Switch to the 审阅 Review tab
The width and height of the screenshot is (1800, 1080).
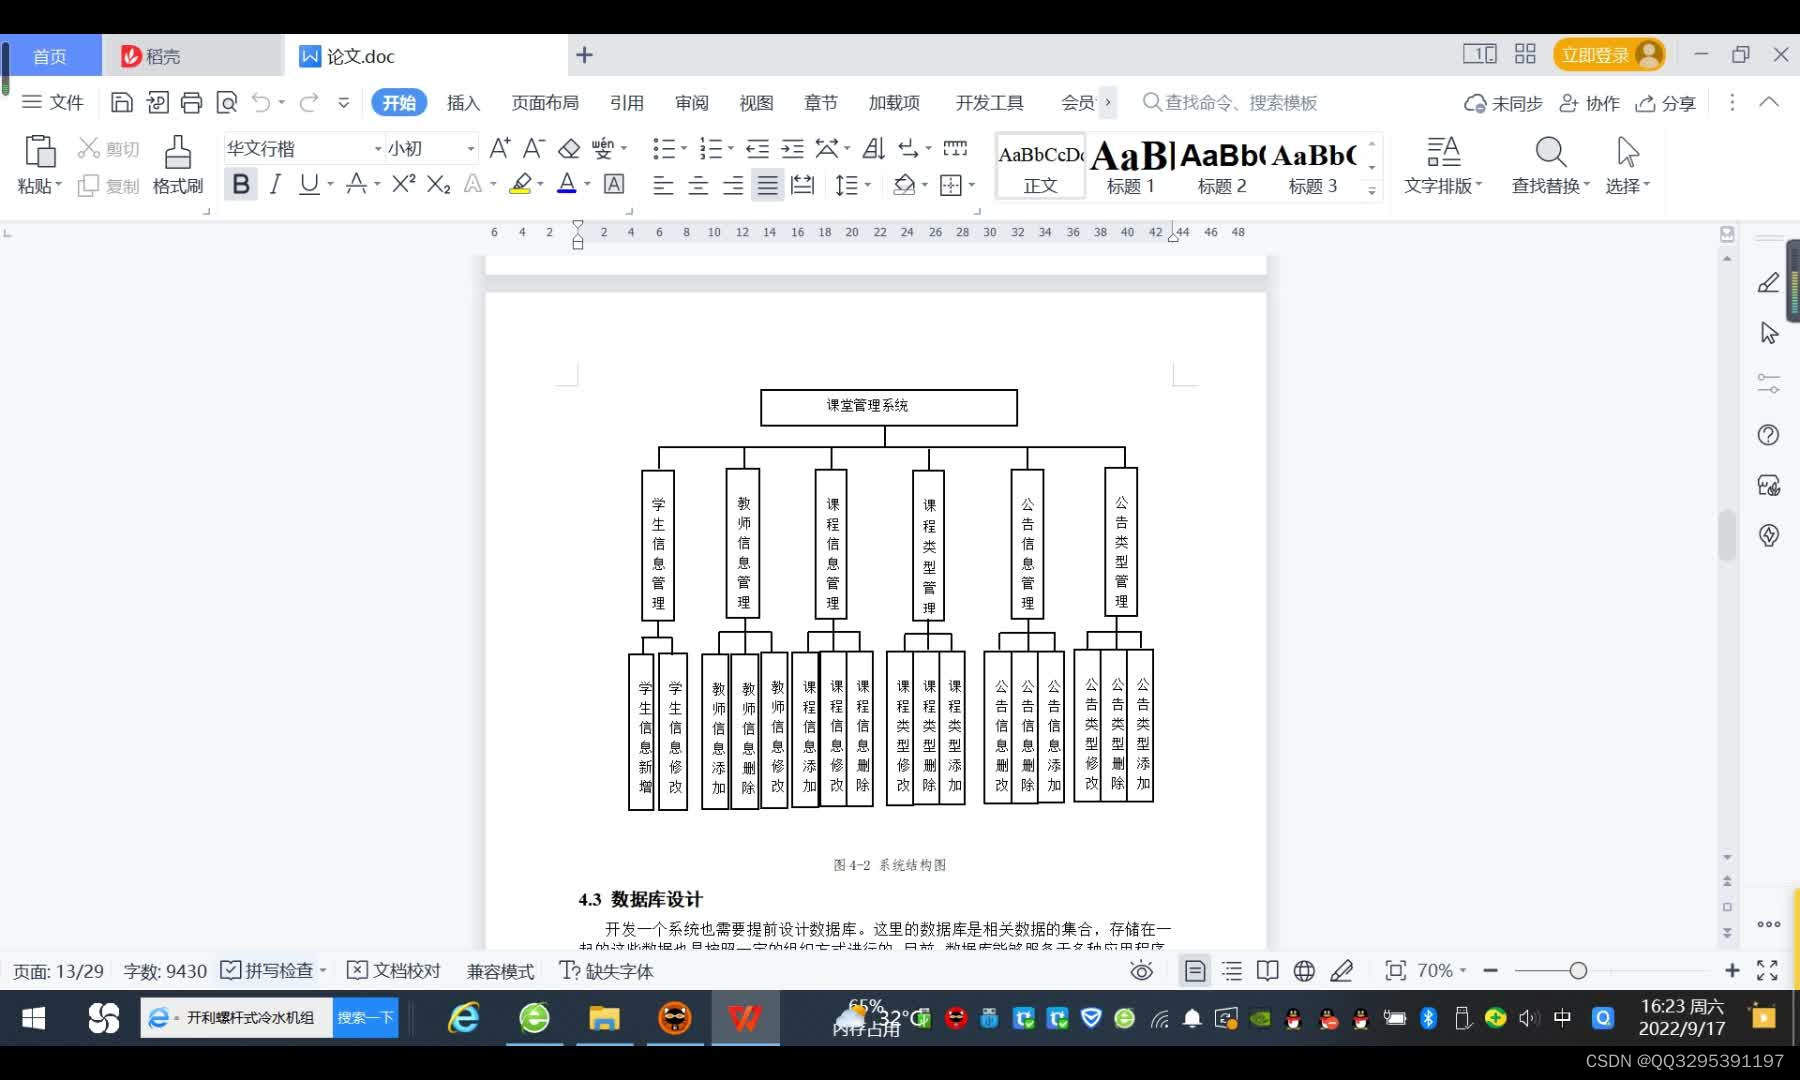pyautogui.click(x=691, y=102)
